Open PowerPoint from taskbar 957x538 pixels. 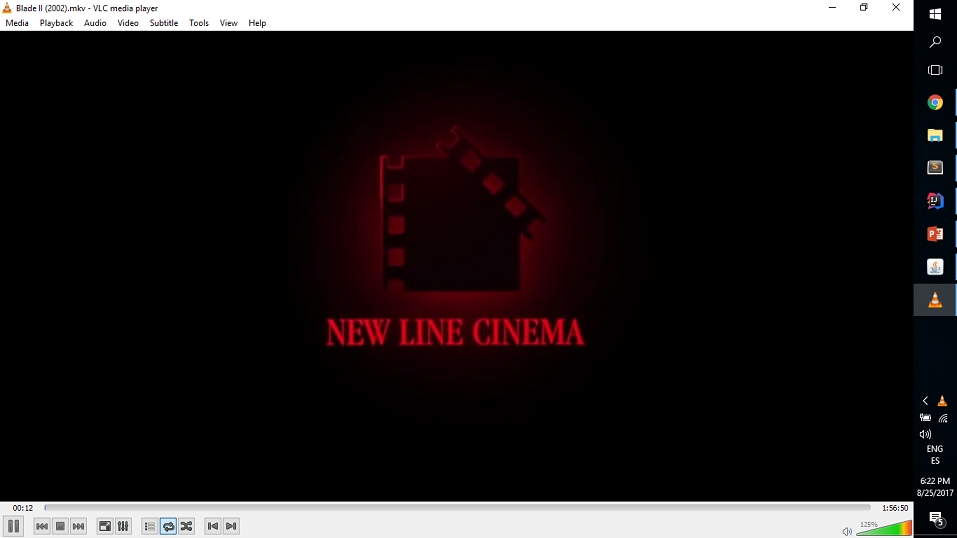(x=935, y=234)
